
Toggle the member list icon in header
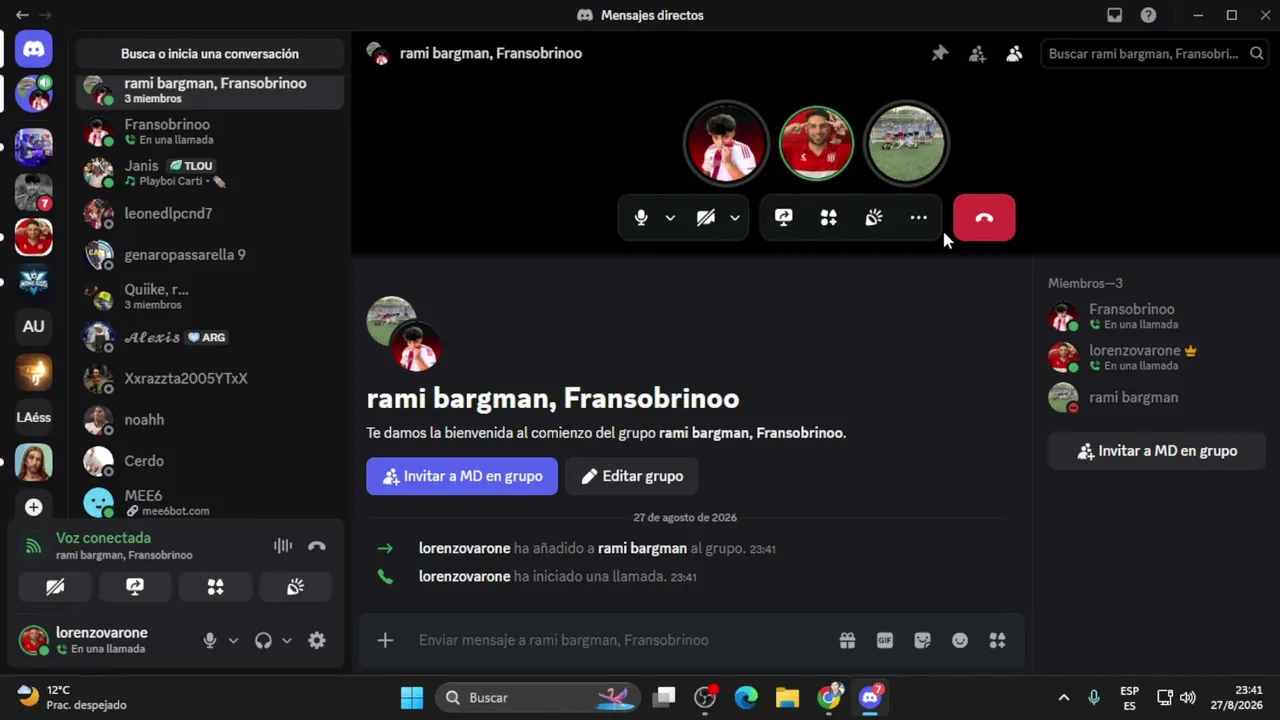[1014, 54]
